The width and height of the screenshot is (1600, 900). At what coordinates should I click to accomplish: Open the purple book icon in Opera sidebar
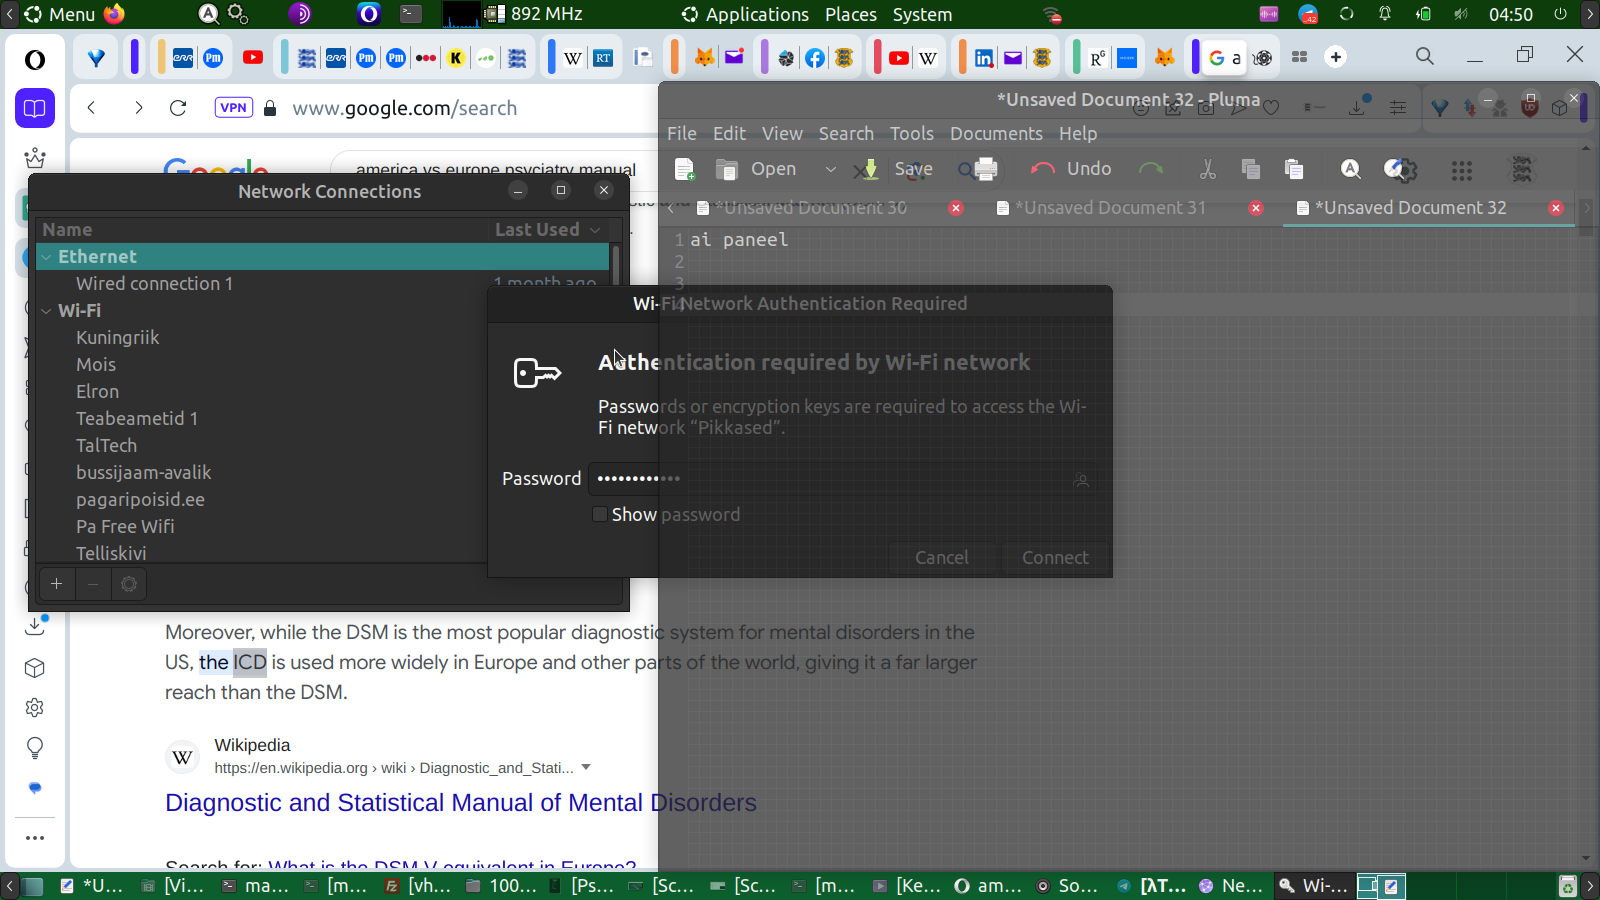pyautogui.click(x=35, y=108)
